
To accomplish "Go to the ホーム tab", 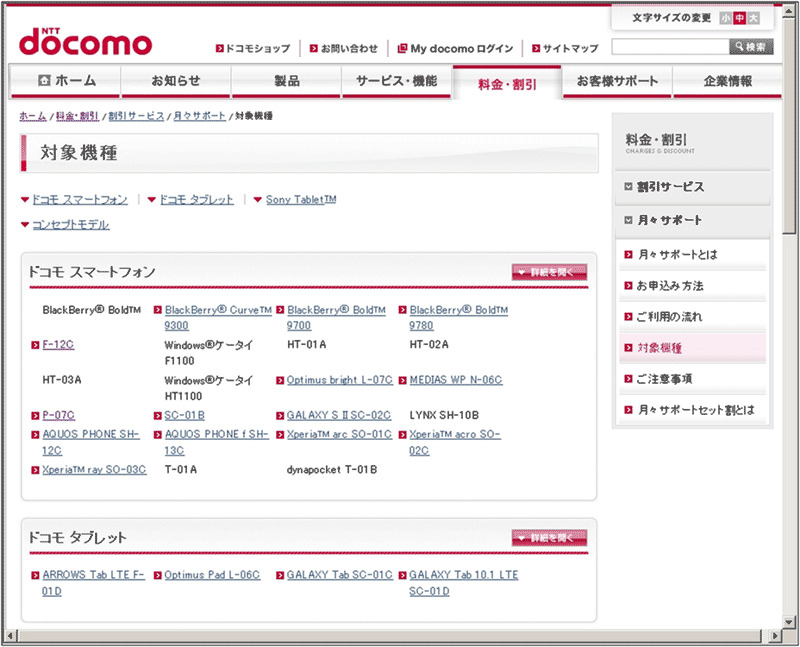I will pyautogui.click(x=65, y=81).
